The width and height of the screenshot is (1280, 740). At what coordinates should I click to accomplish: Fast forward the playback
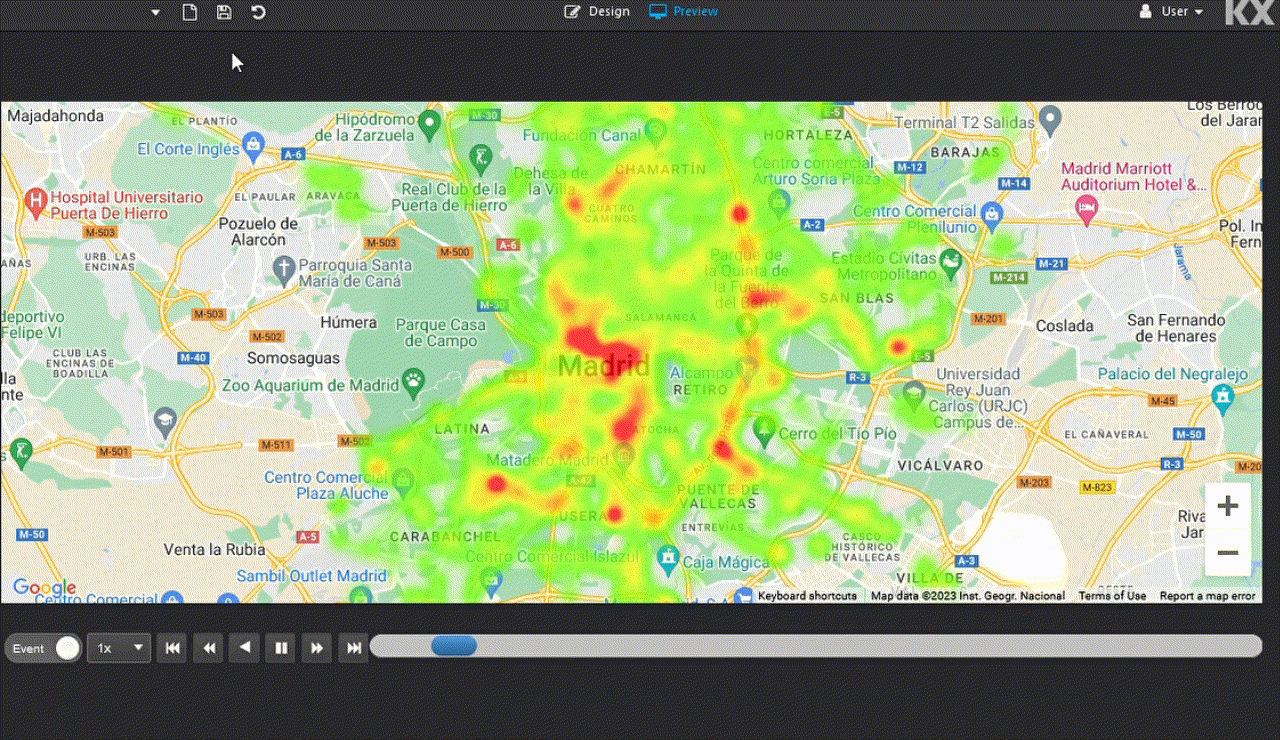pyautogui.click(x=317, y=648)
